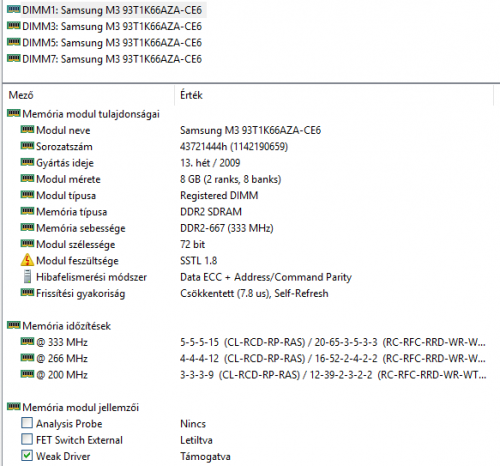Select the Sorozatszám field label
The width and height of the screenshot is (500, 466).
point(64,147)
